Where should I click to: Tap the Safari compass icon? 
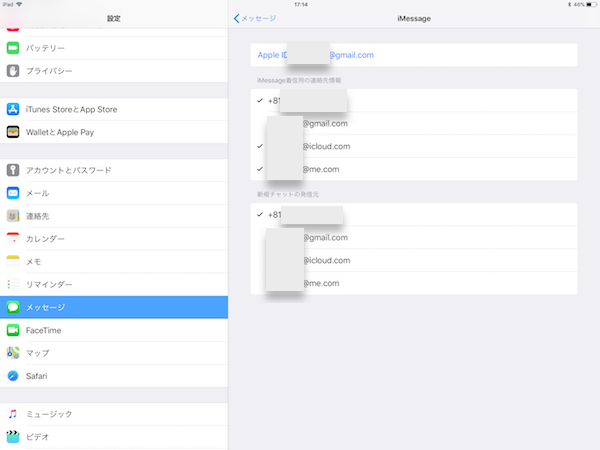[13, 376]
